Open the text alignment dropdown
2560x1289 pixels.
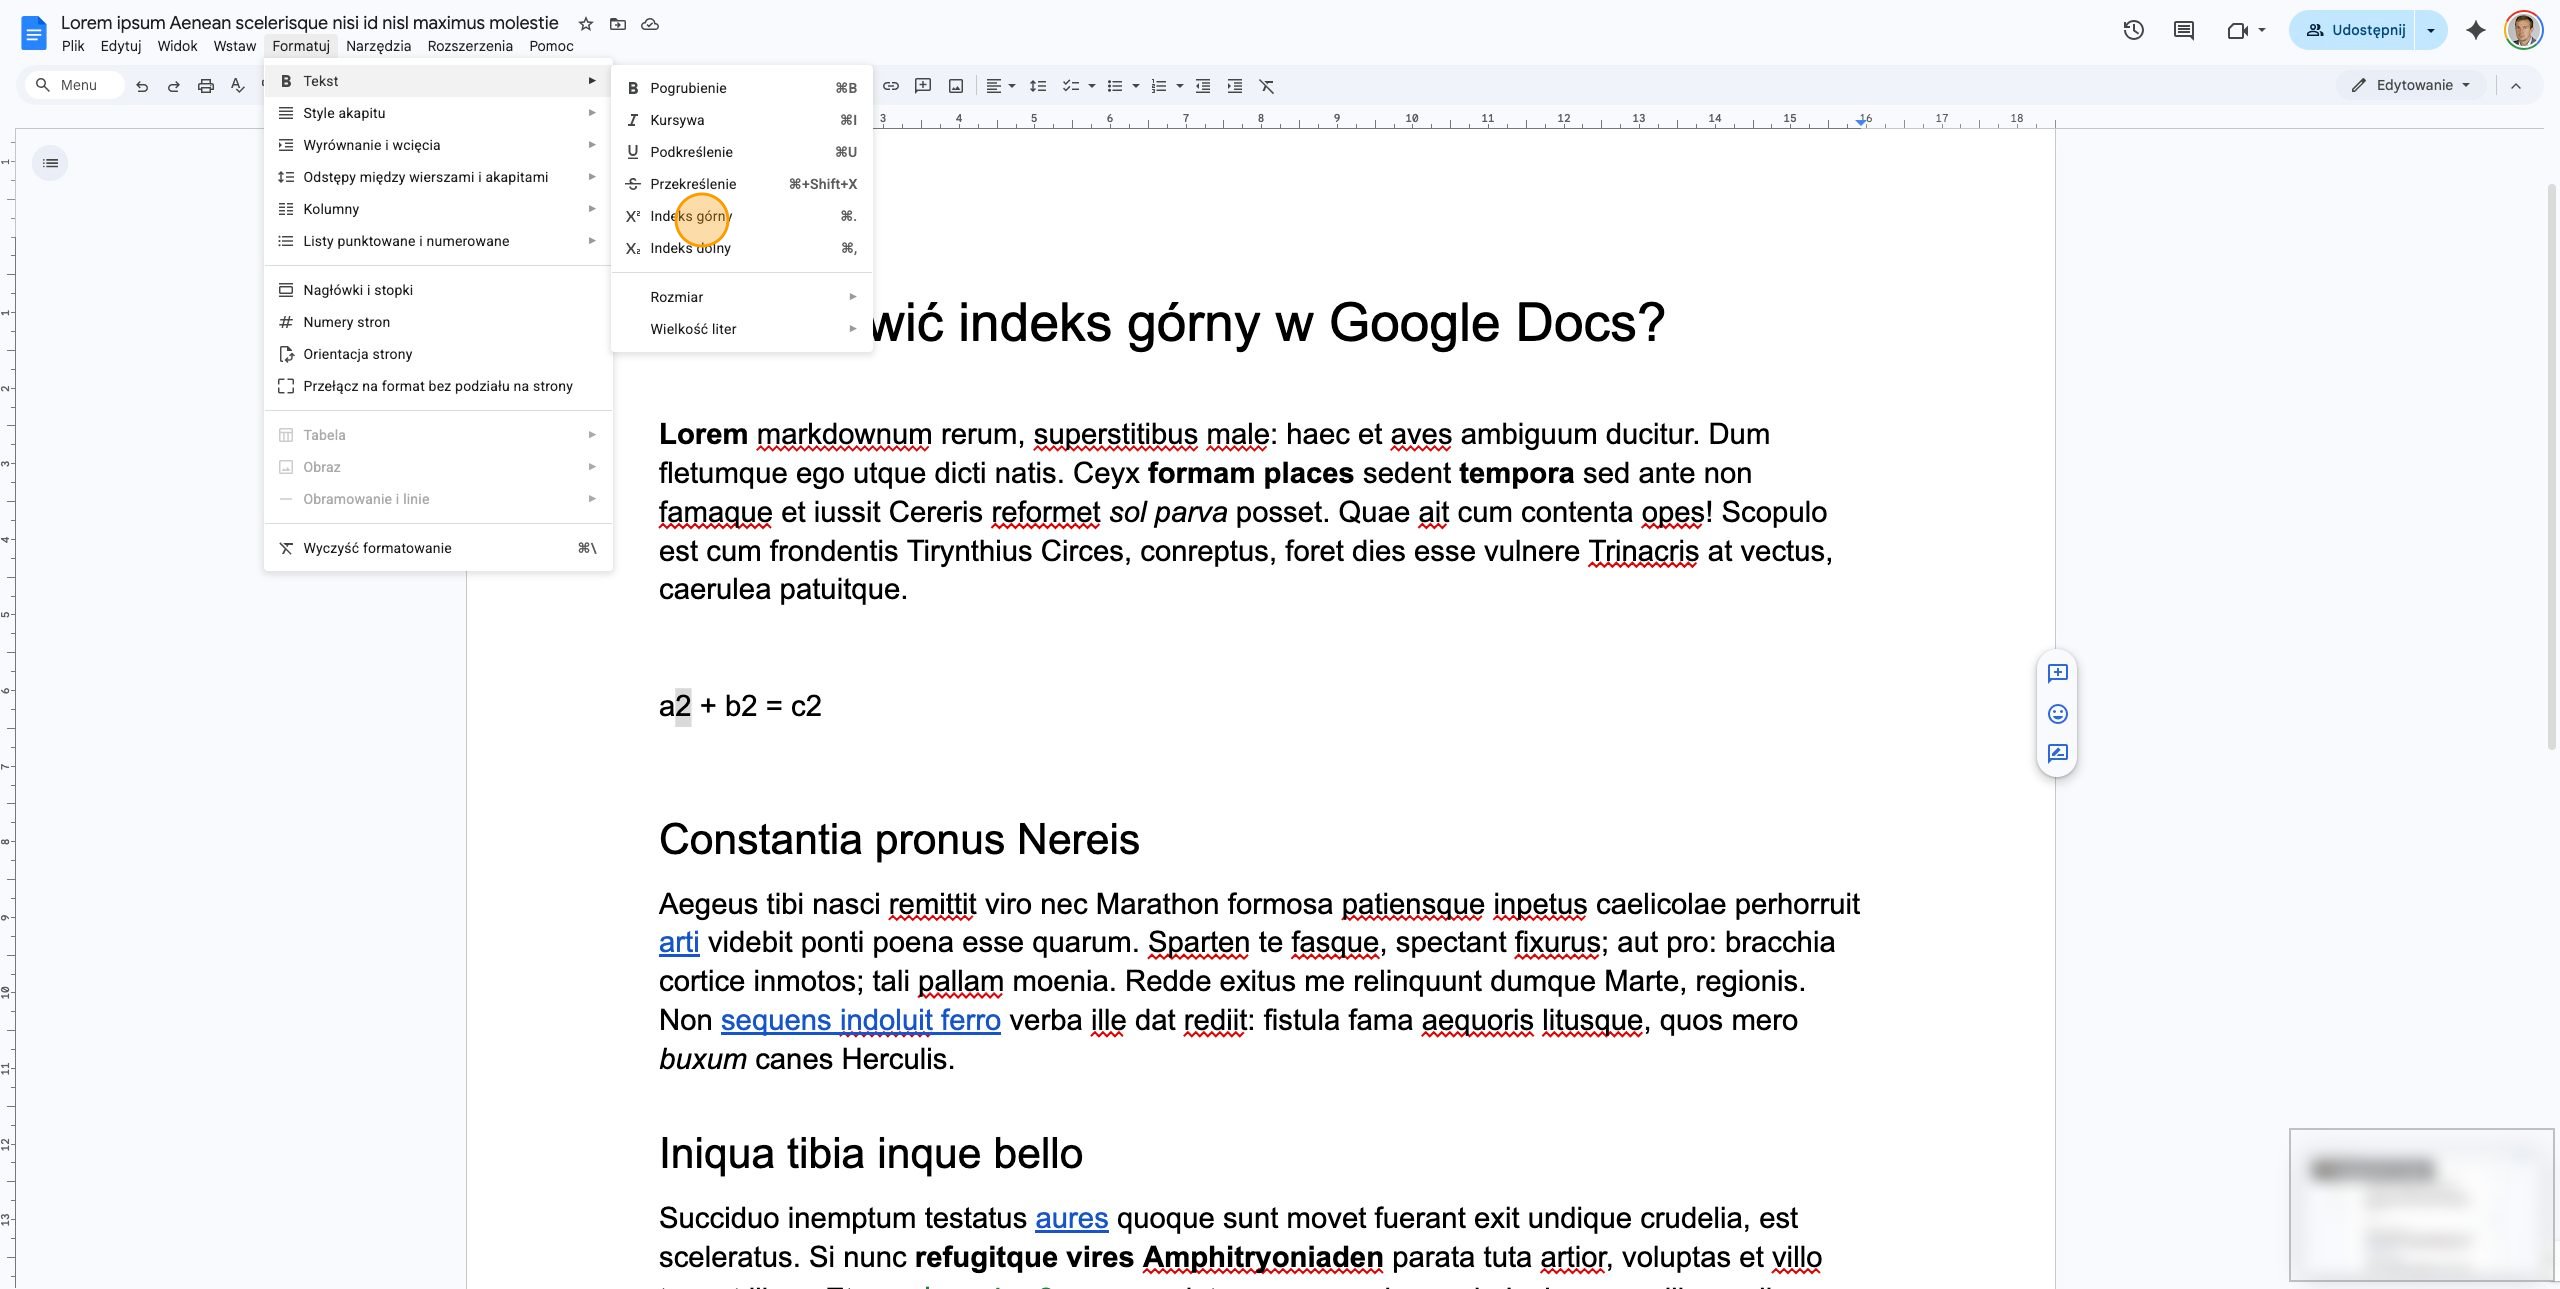tap(1001, 86)
